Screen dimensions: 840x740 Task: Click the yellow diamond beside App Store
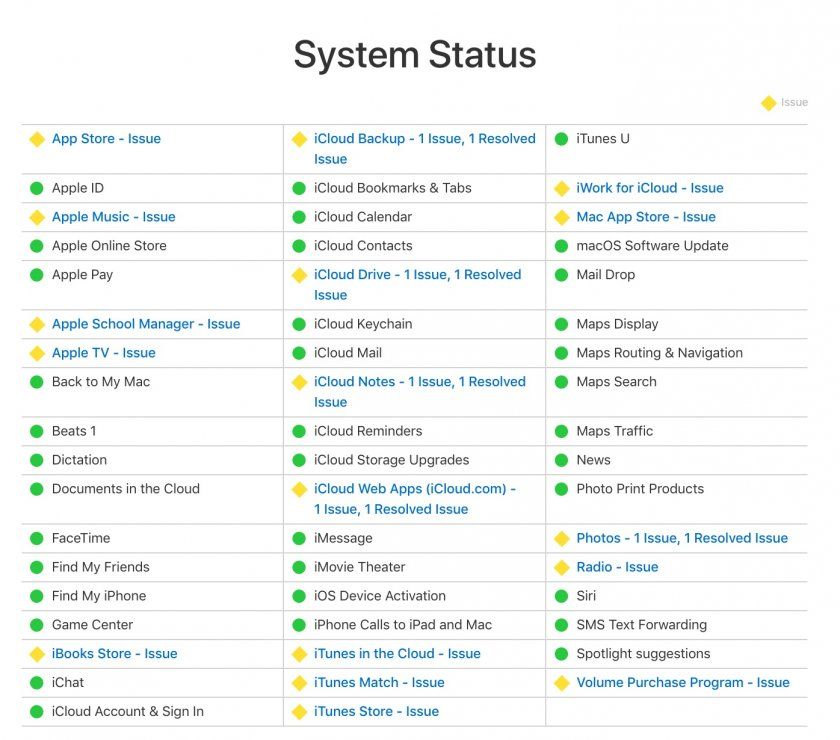(x=37, y=139)
